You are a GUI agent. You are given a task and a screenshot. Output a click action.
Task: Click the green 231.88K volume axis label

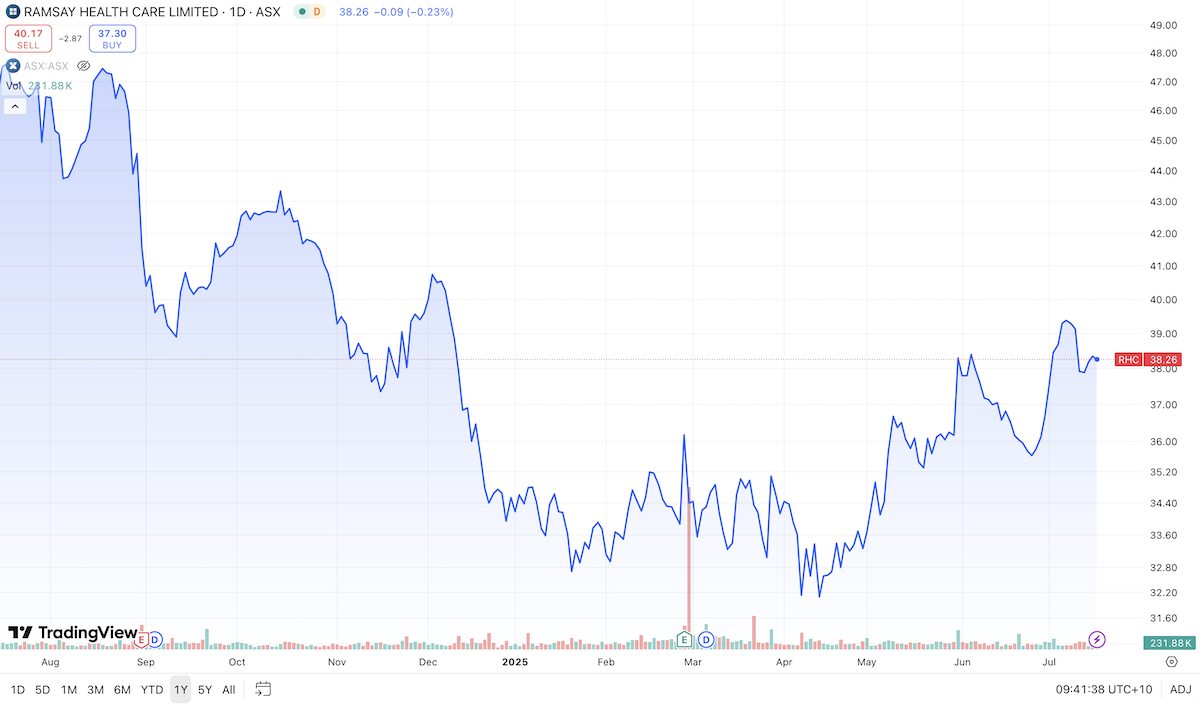pyautogui.click(x=1167, y=642)
